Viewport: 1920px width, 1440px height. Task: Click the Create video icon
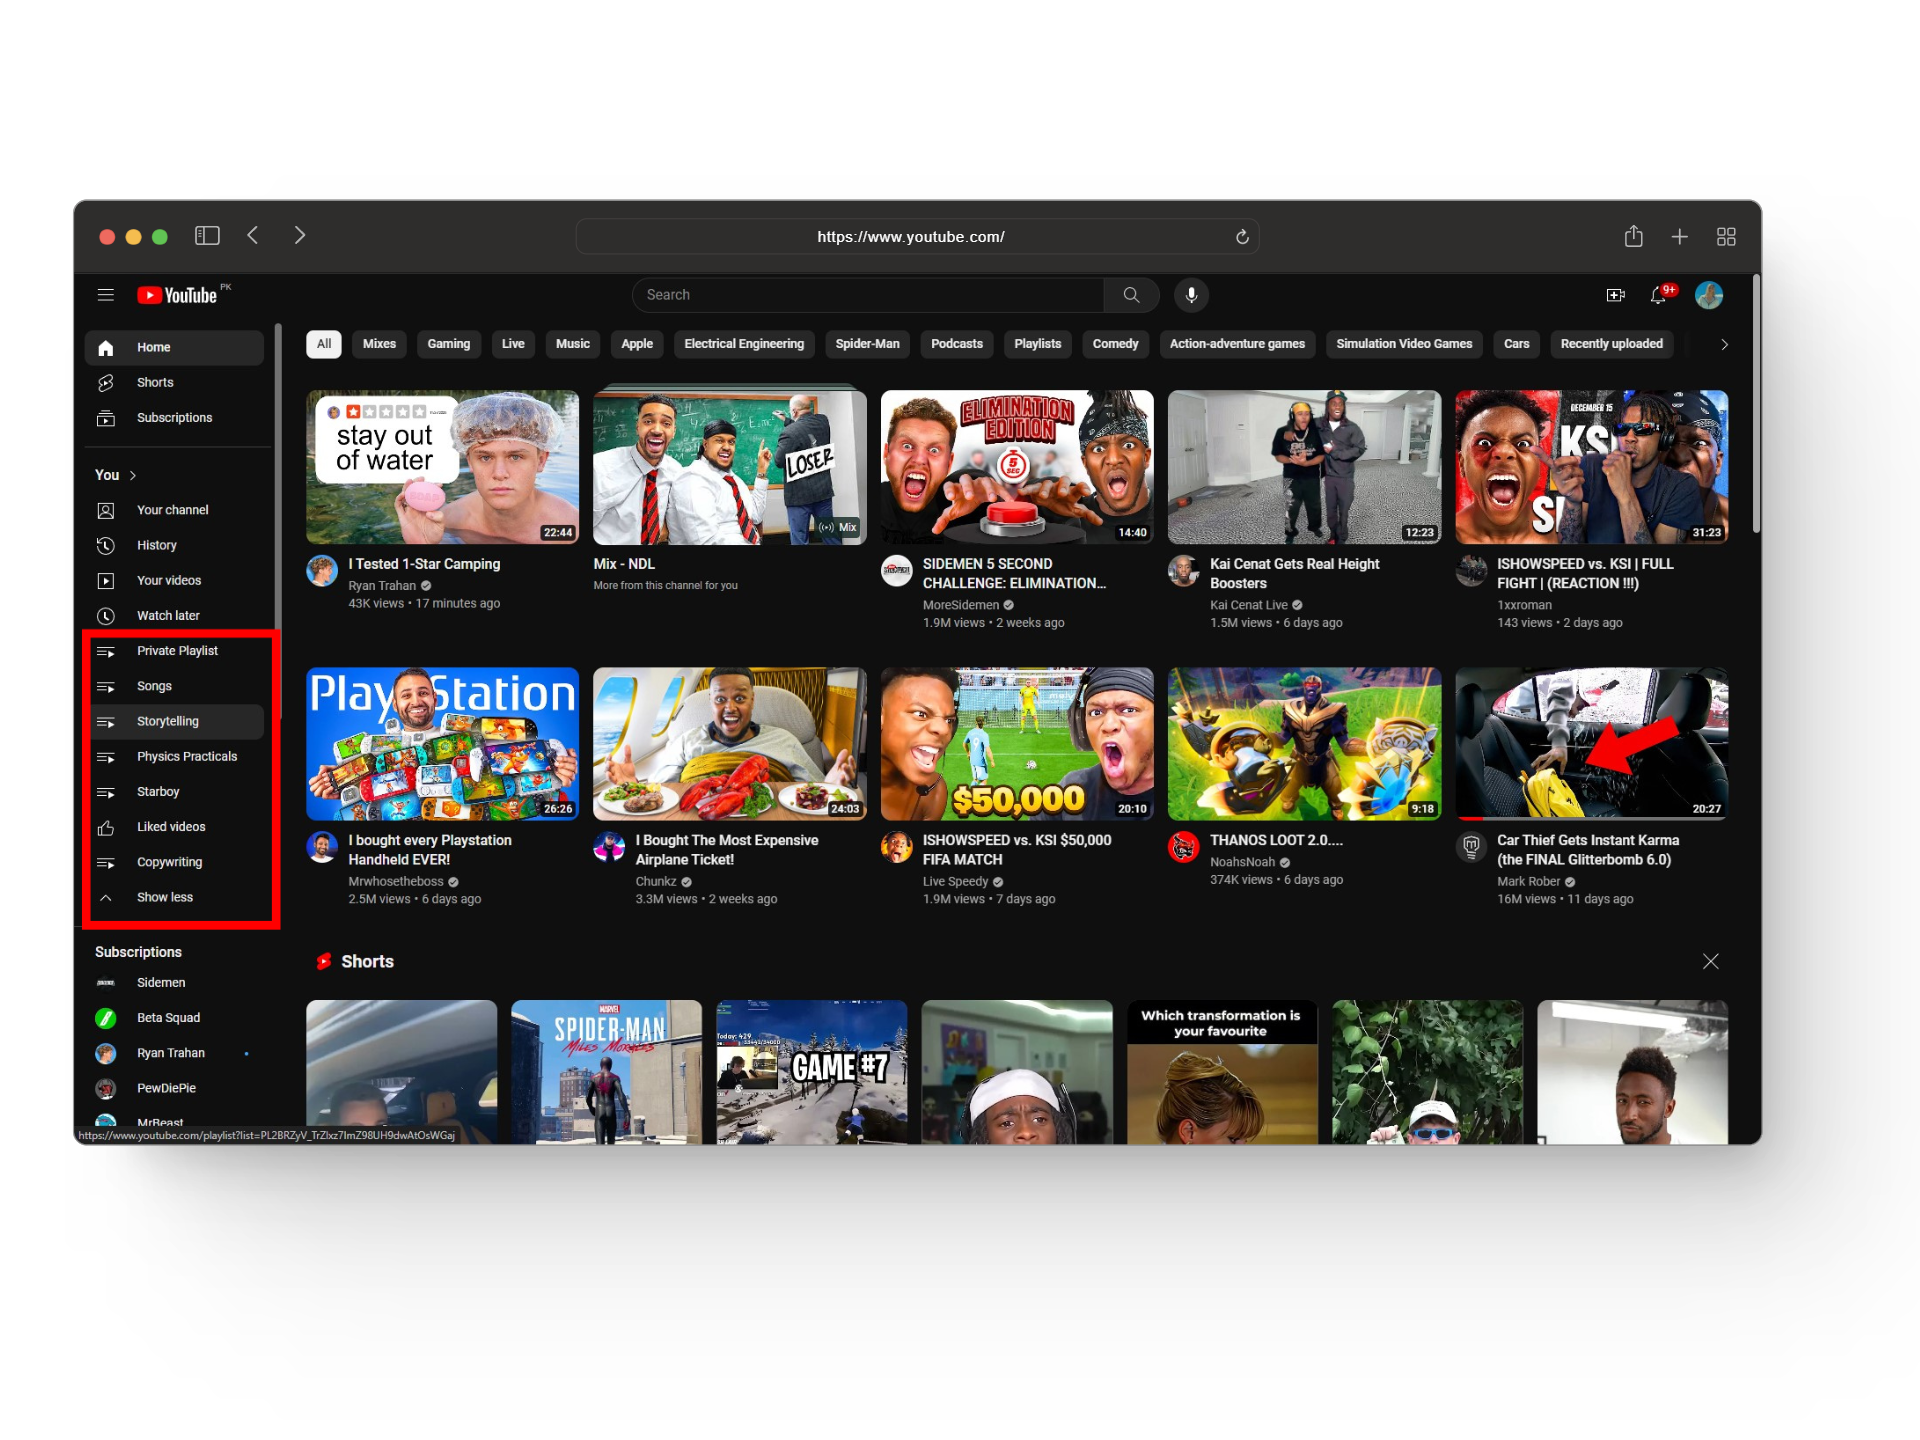(1615, 295)
